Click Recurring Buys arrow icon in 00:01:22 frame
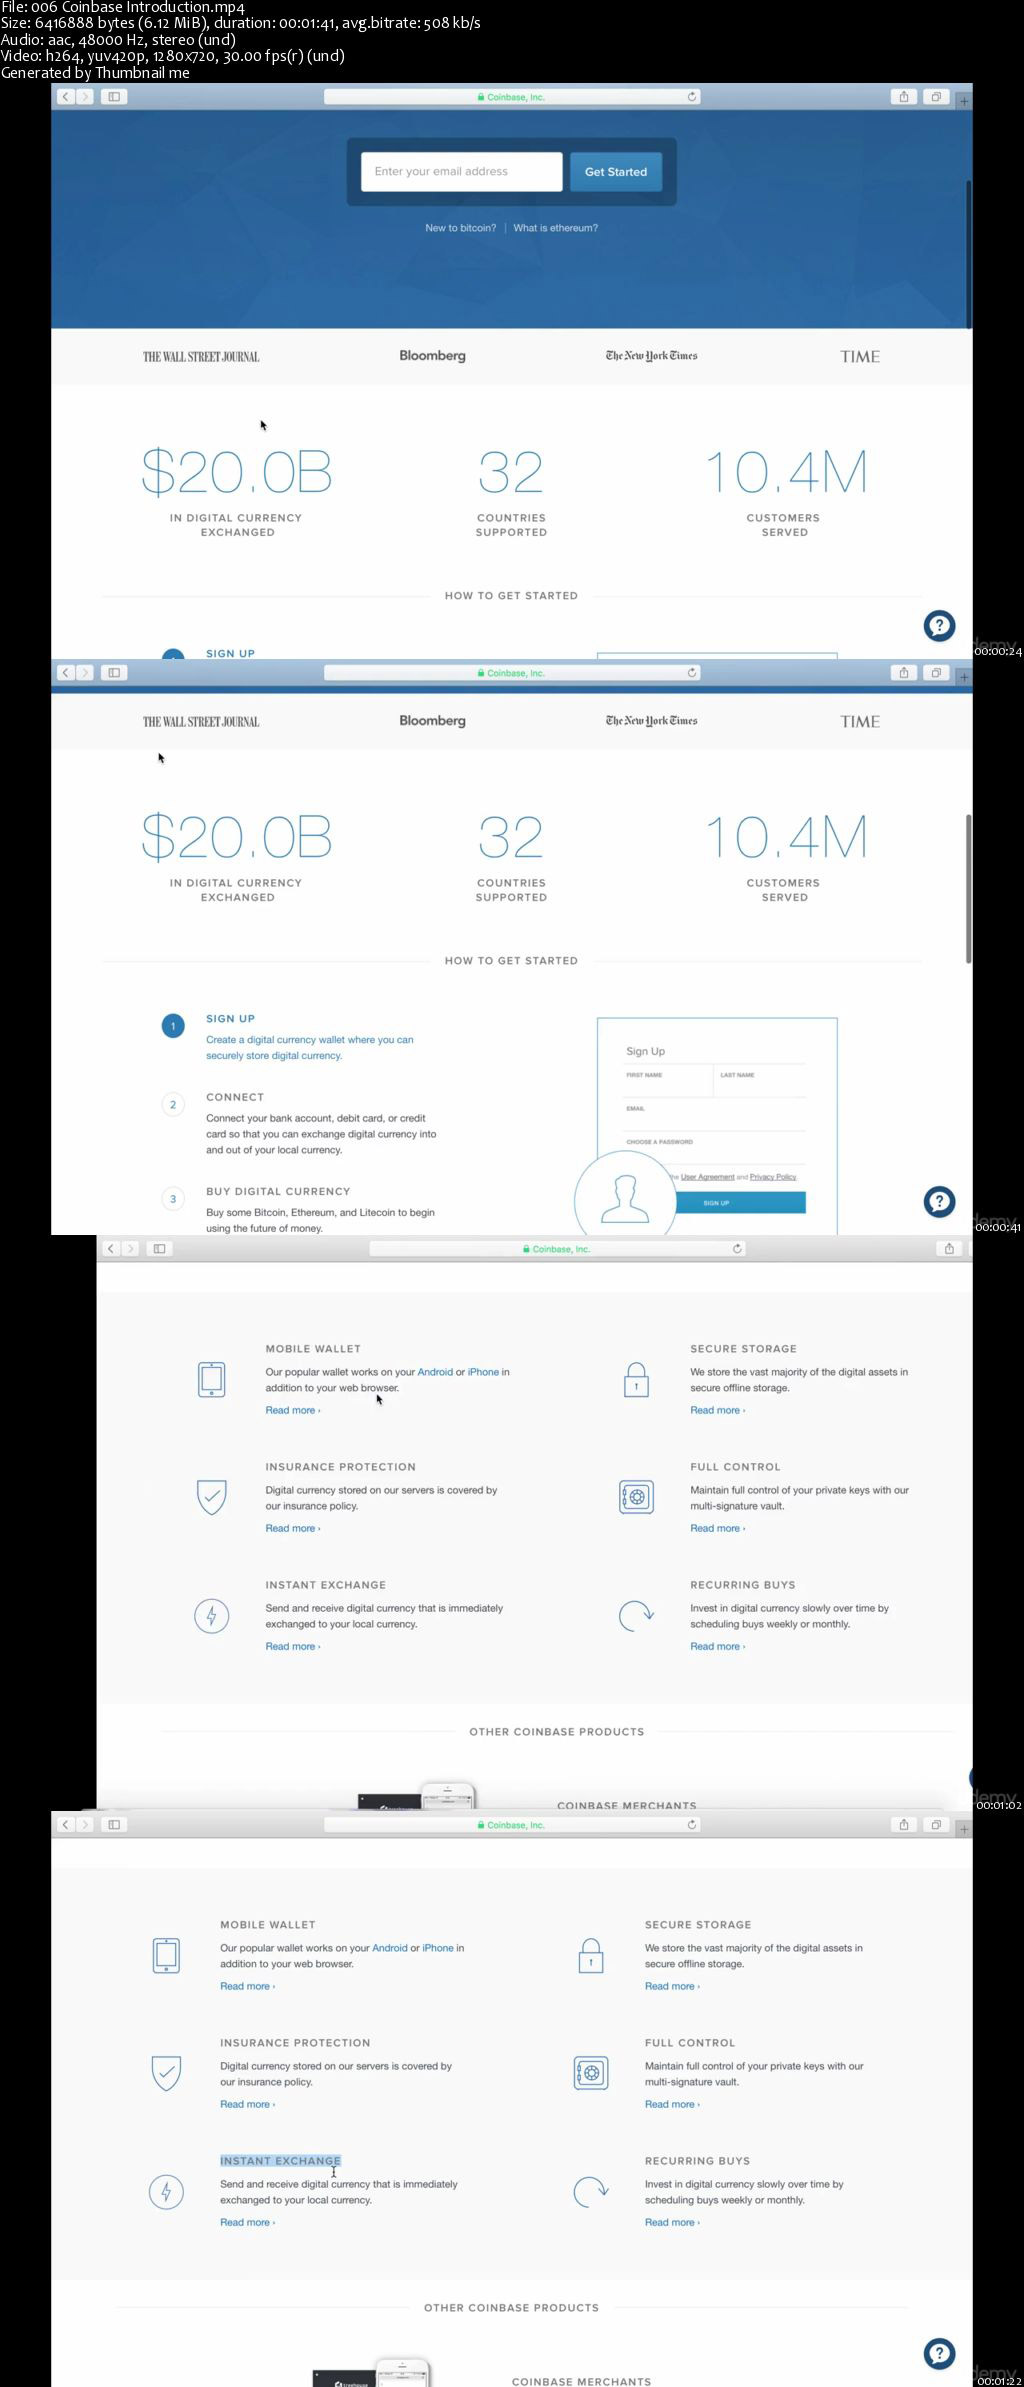Screen dimensions: 1024x2387 coord(591,2192)
